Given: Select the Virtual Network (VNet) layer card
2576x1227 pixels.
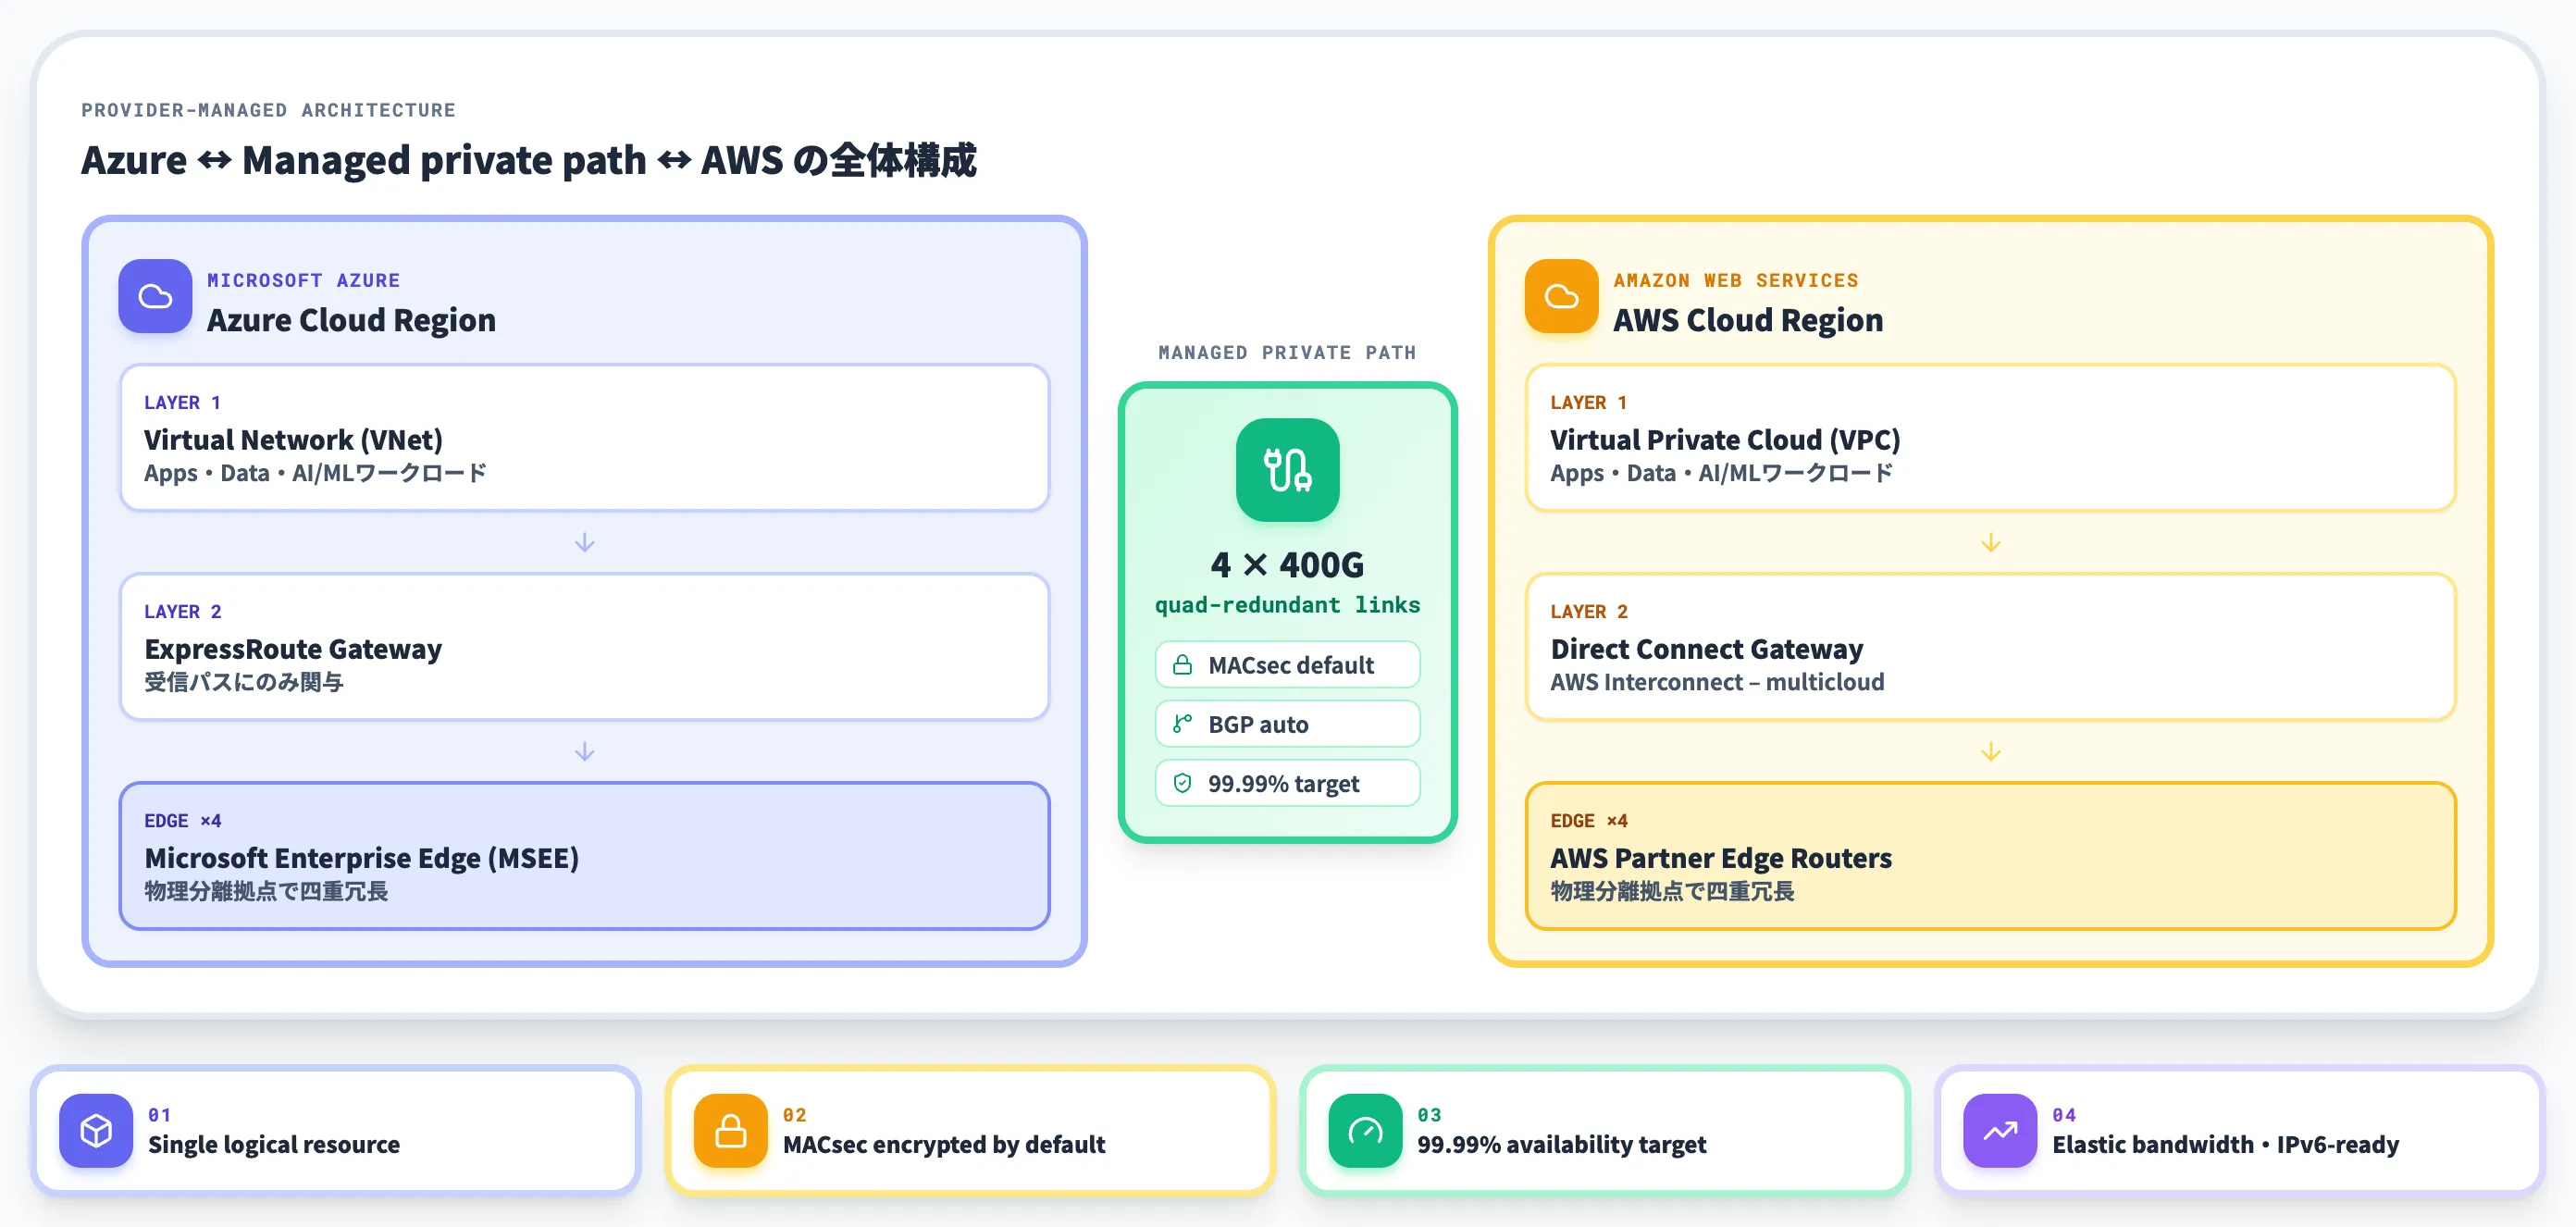Looking at the screenshot, I should tap(585, 438).
